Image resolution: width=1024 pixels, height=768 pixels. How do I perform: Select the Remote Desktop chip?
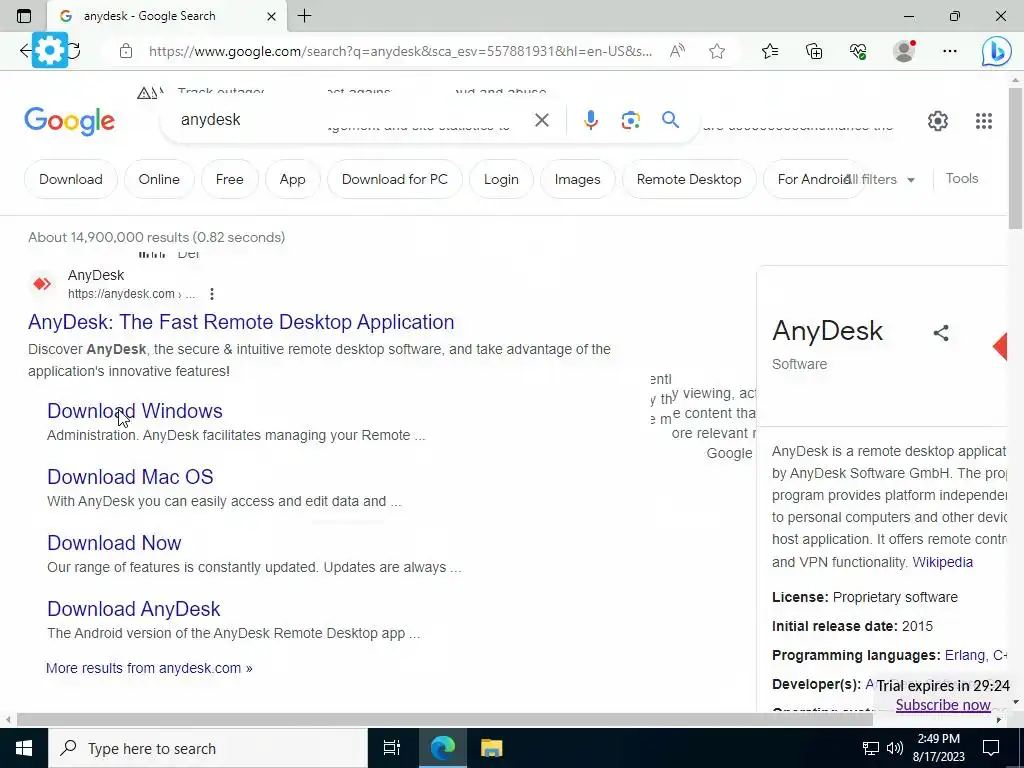689,179
